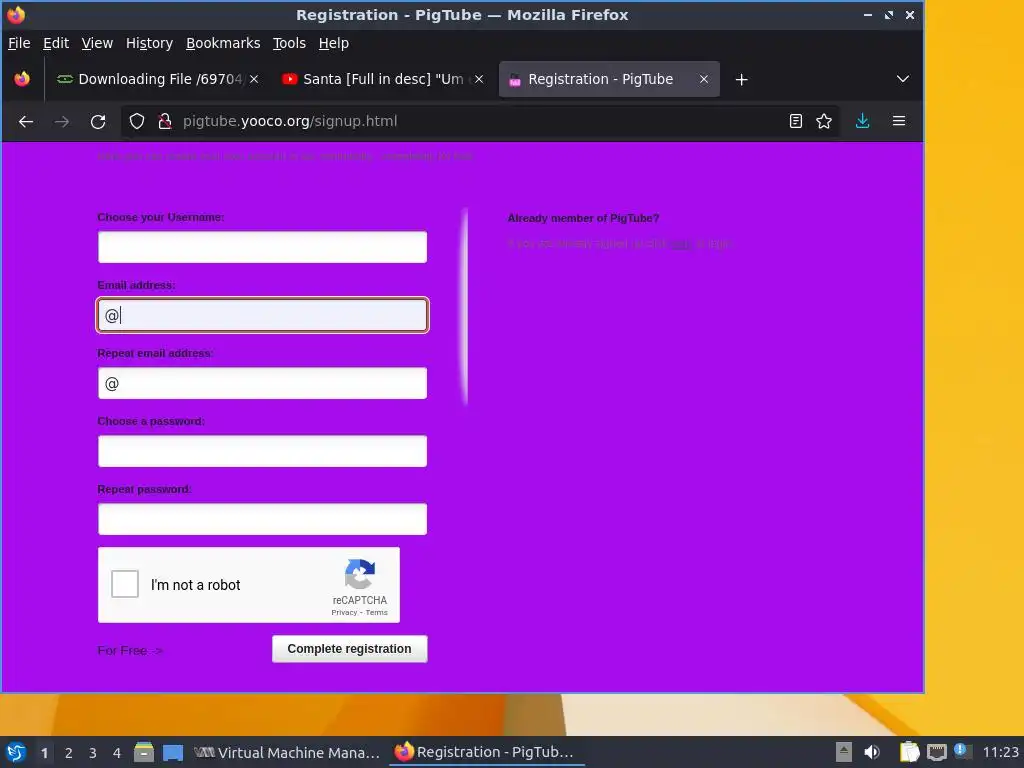Open the Firefox hamburger application menu

[x=899, y=121]
